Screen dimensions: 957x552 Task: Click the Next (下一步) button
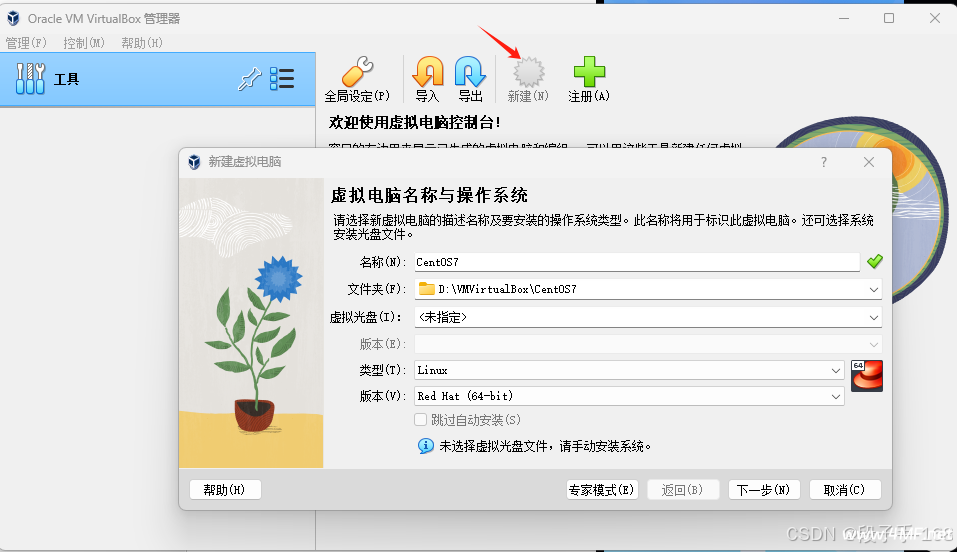coord(763,490)
